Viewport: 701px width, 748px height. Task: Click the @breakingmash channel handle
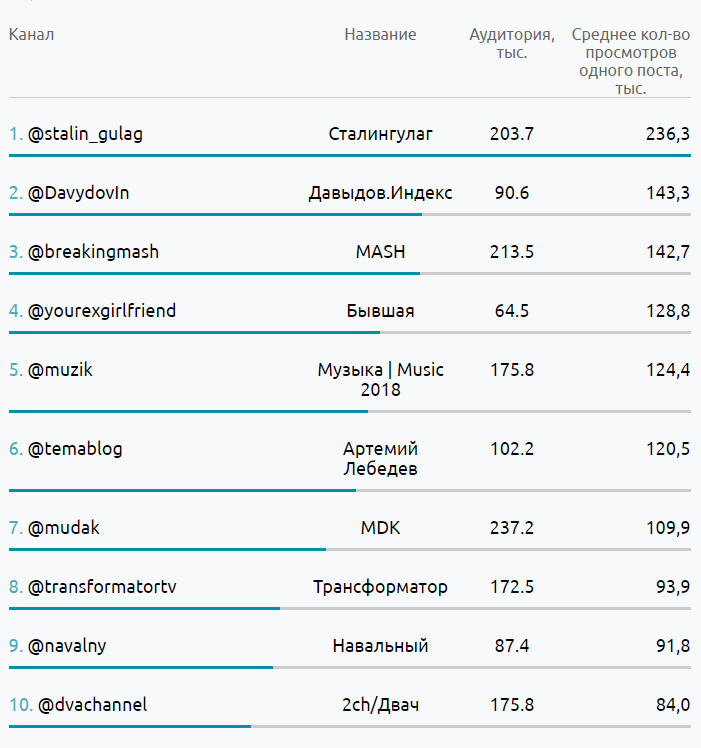93,252
